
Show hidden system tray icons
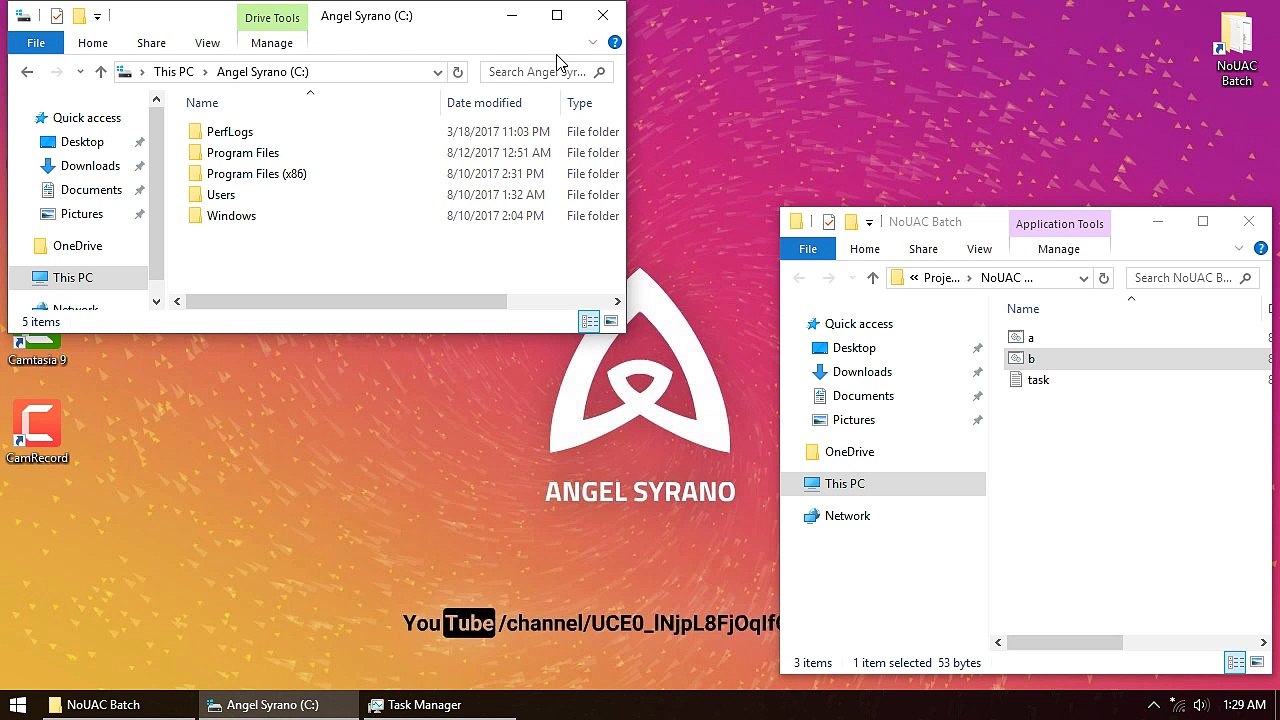[x=1153, y=705]
